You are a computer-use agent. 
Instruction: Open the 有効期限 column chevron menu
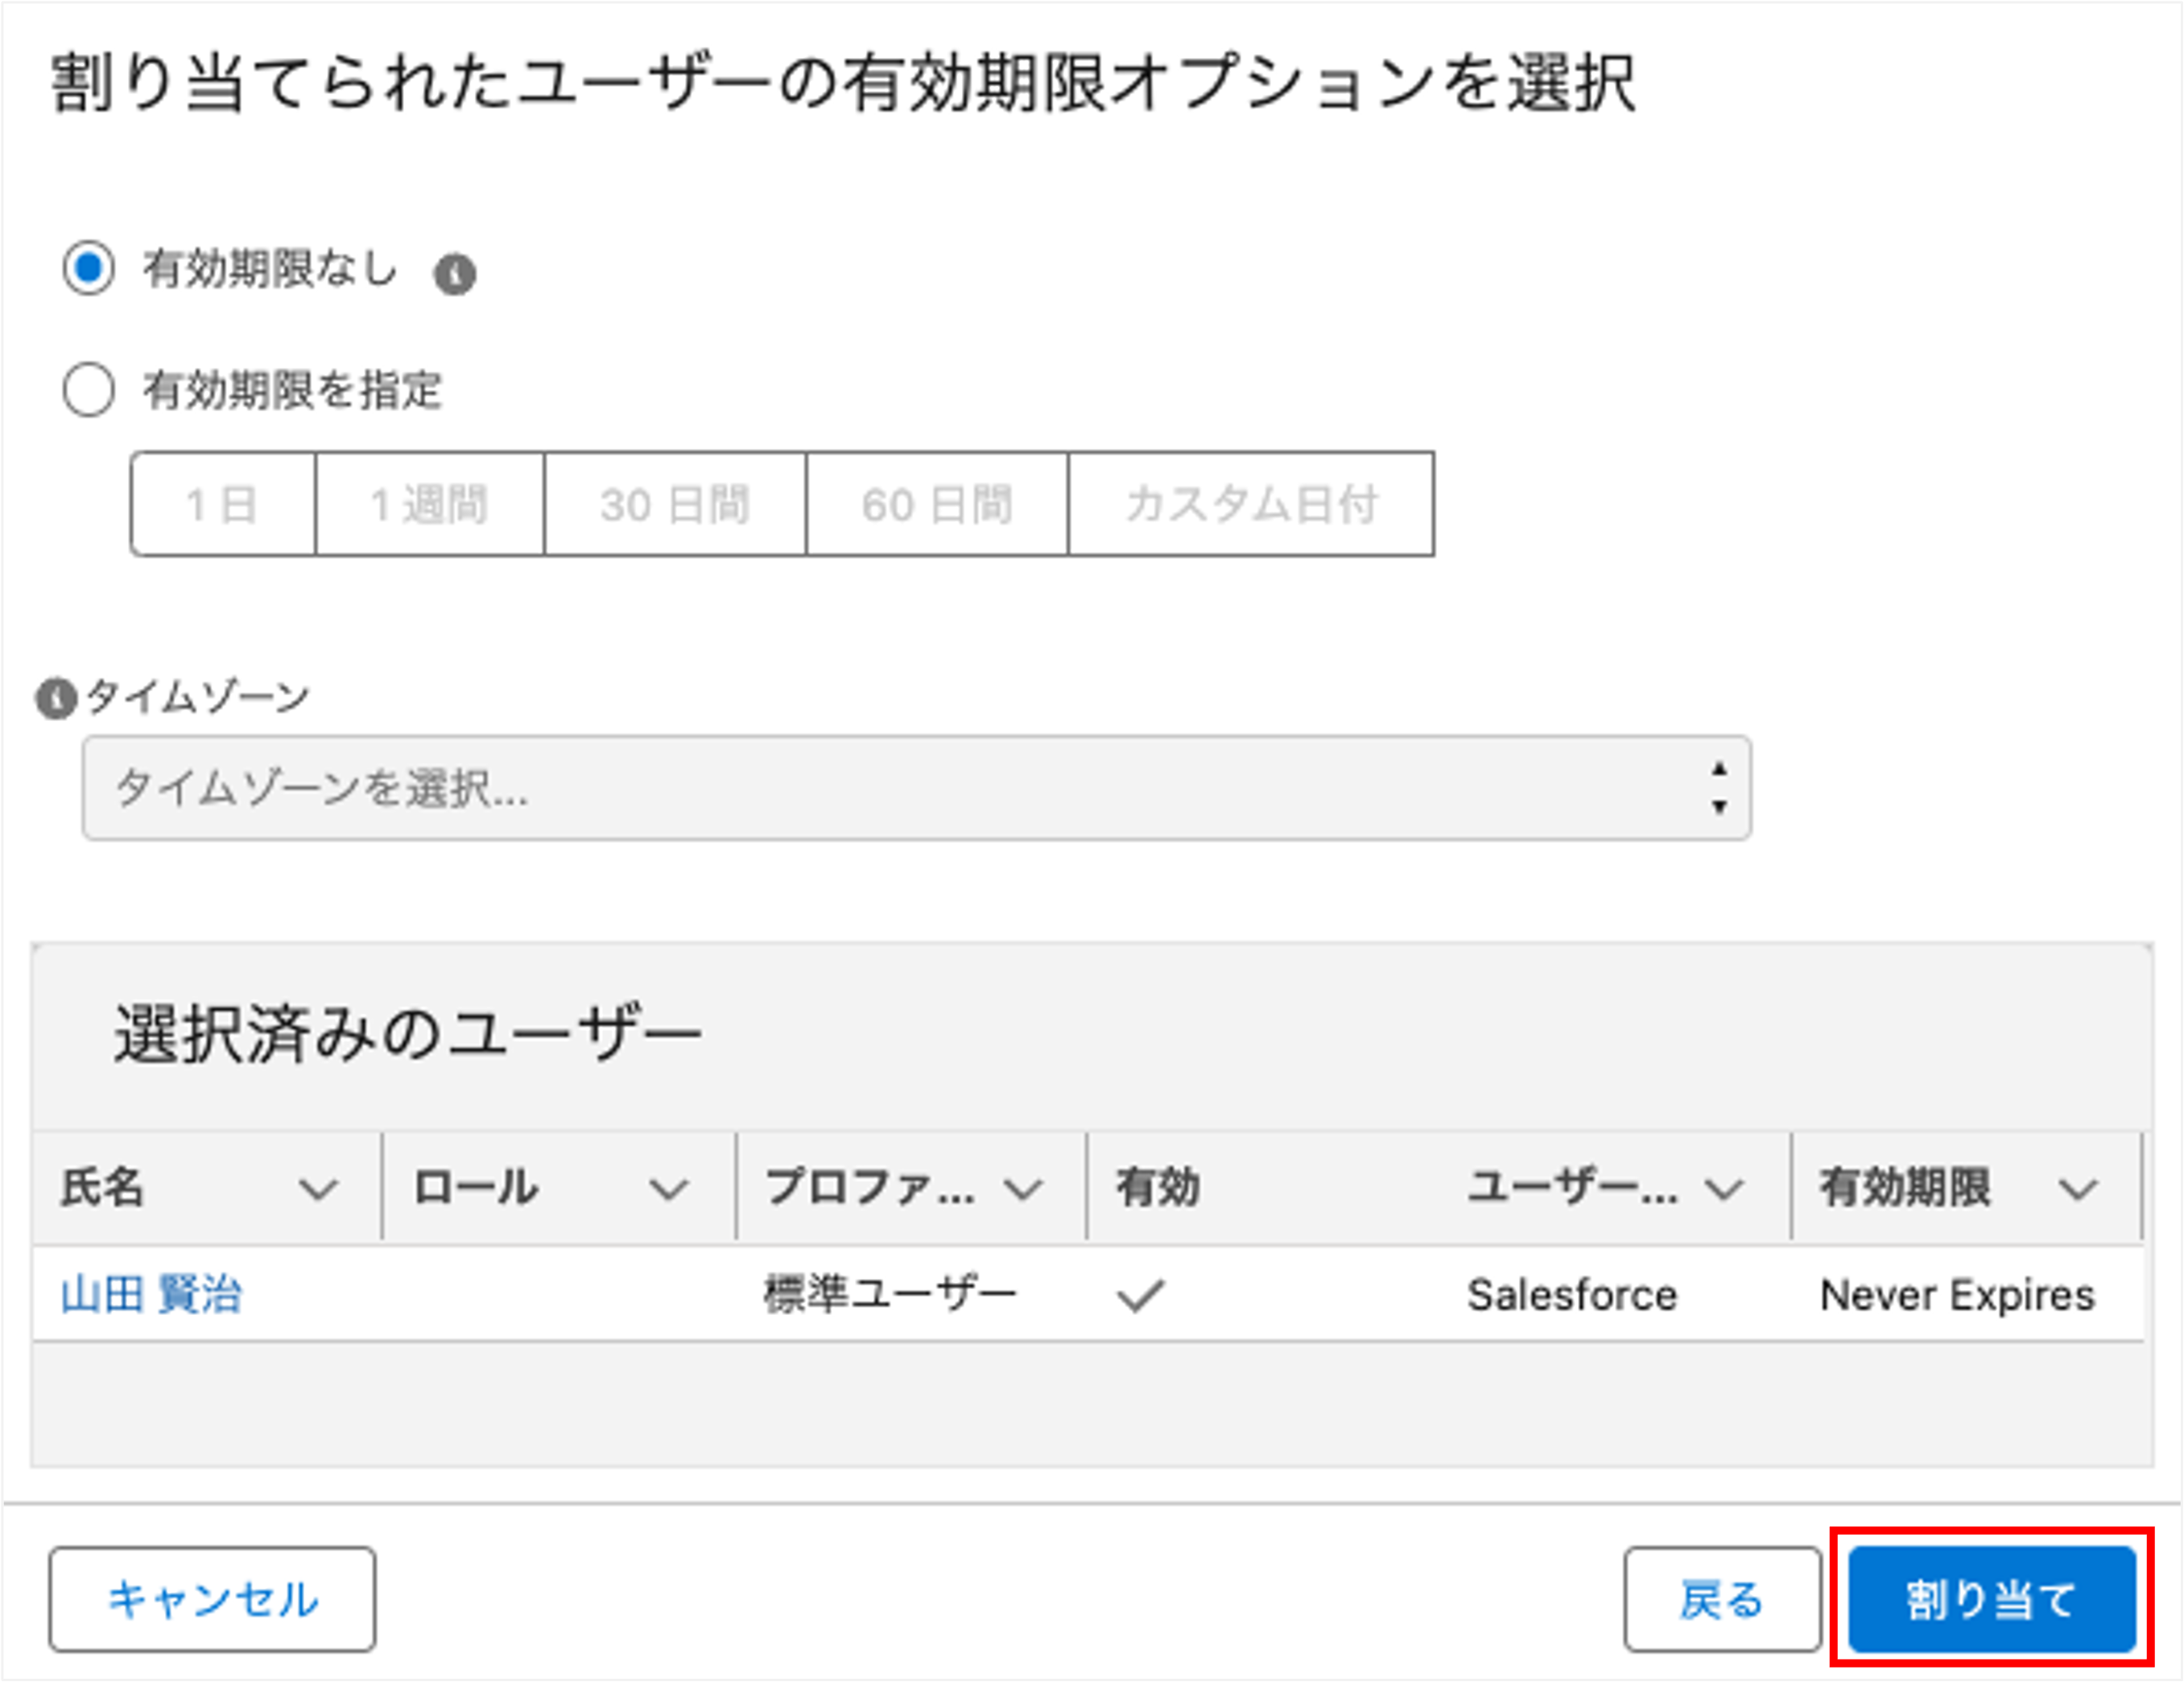click(x=2077, y=1189)
